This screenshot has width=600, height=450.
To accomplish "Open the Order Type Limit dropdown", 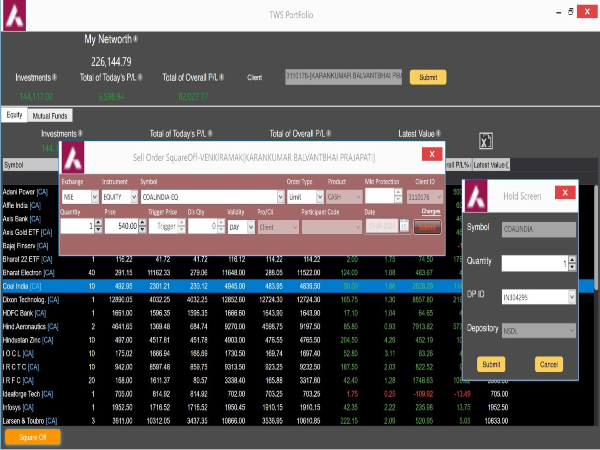I will tap(320, 197).
